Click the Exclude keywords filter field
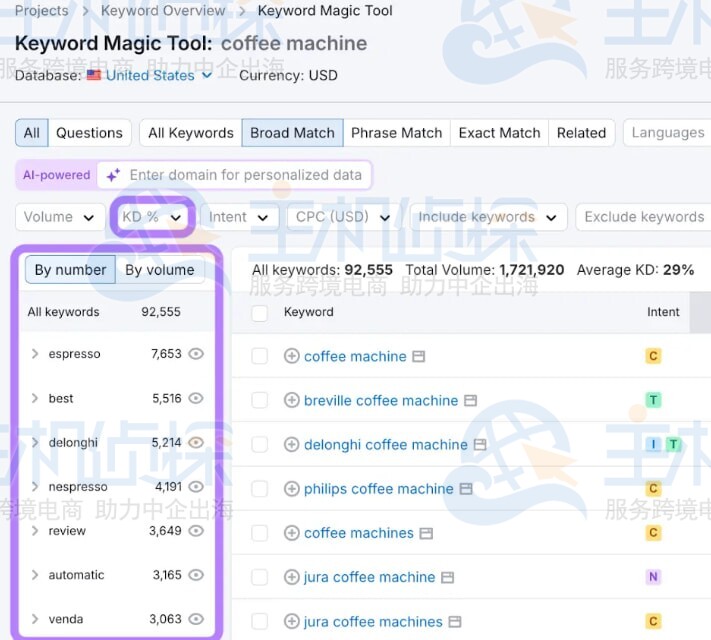711x640 pixels. (x=644, y=217)
